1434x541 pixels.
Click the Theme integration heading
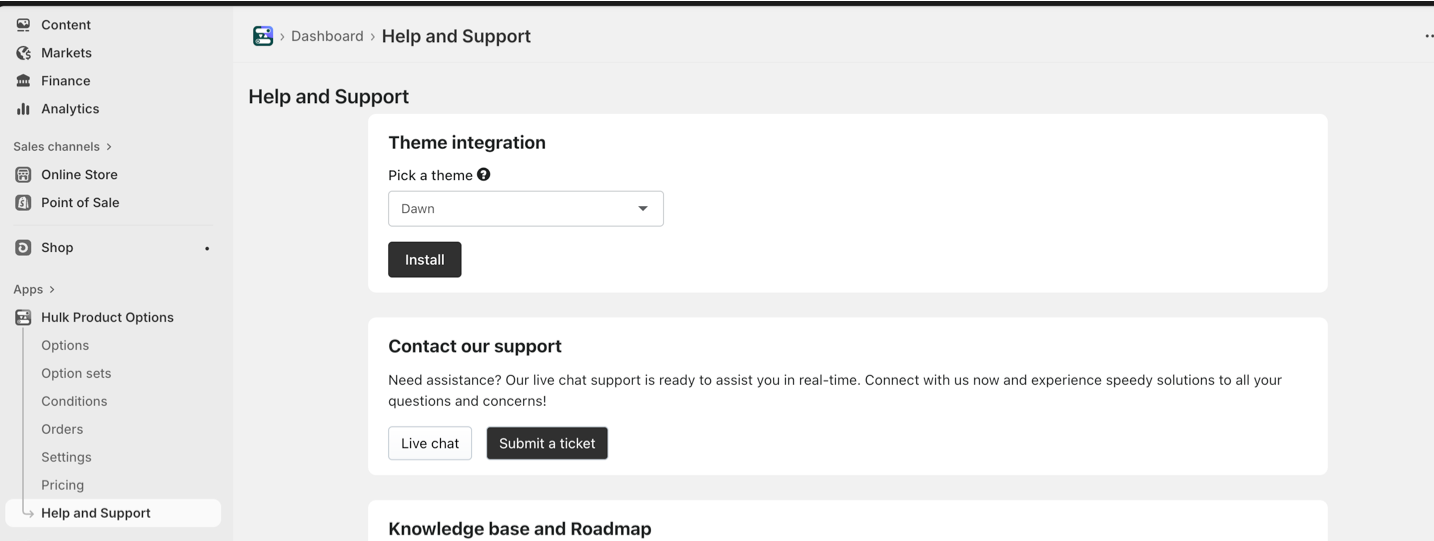point(467,143)
